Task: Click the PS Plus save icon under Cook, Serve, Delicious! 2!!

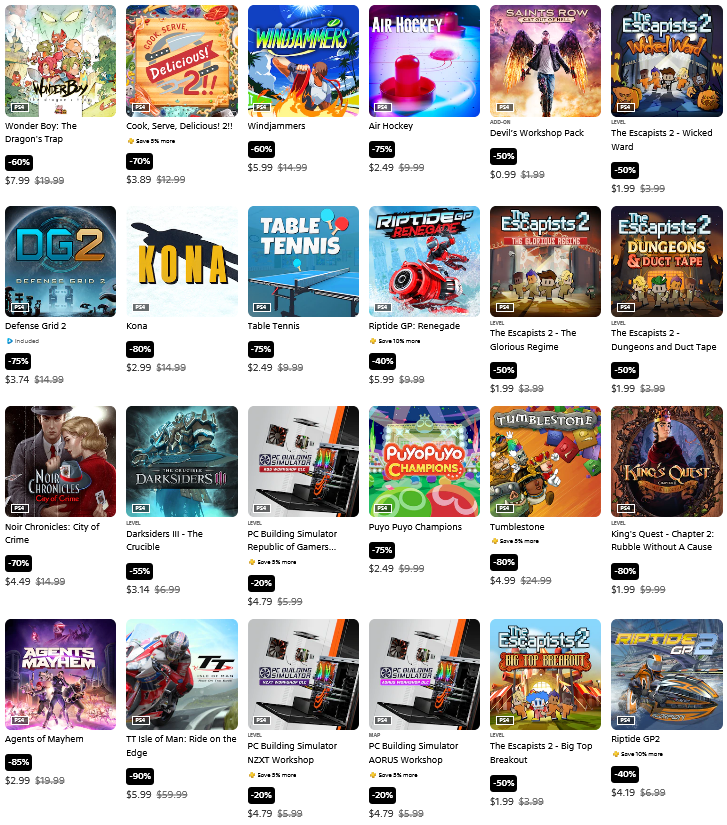Action: click(x=130, y=141)
